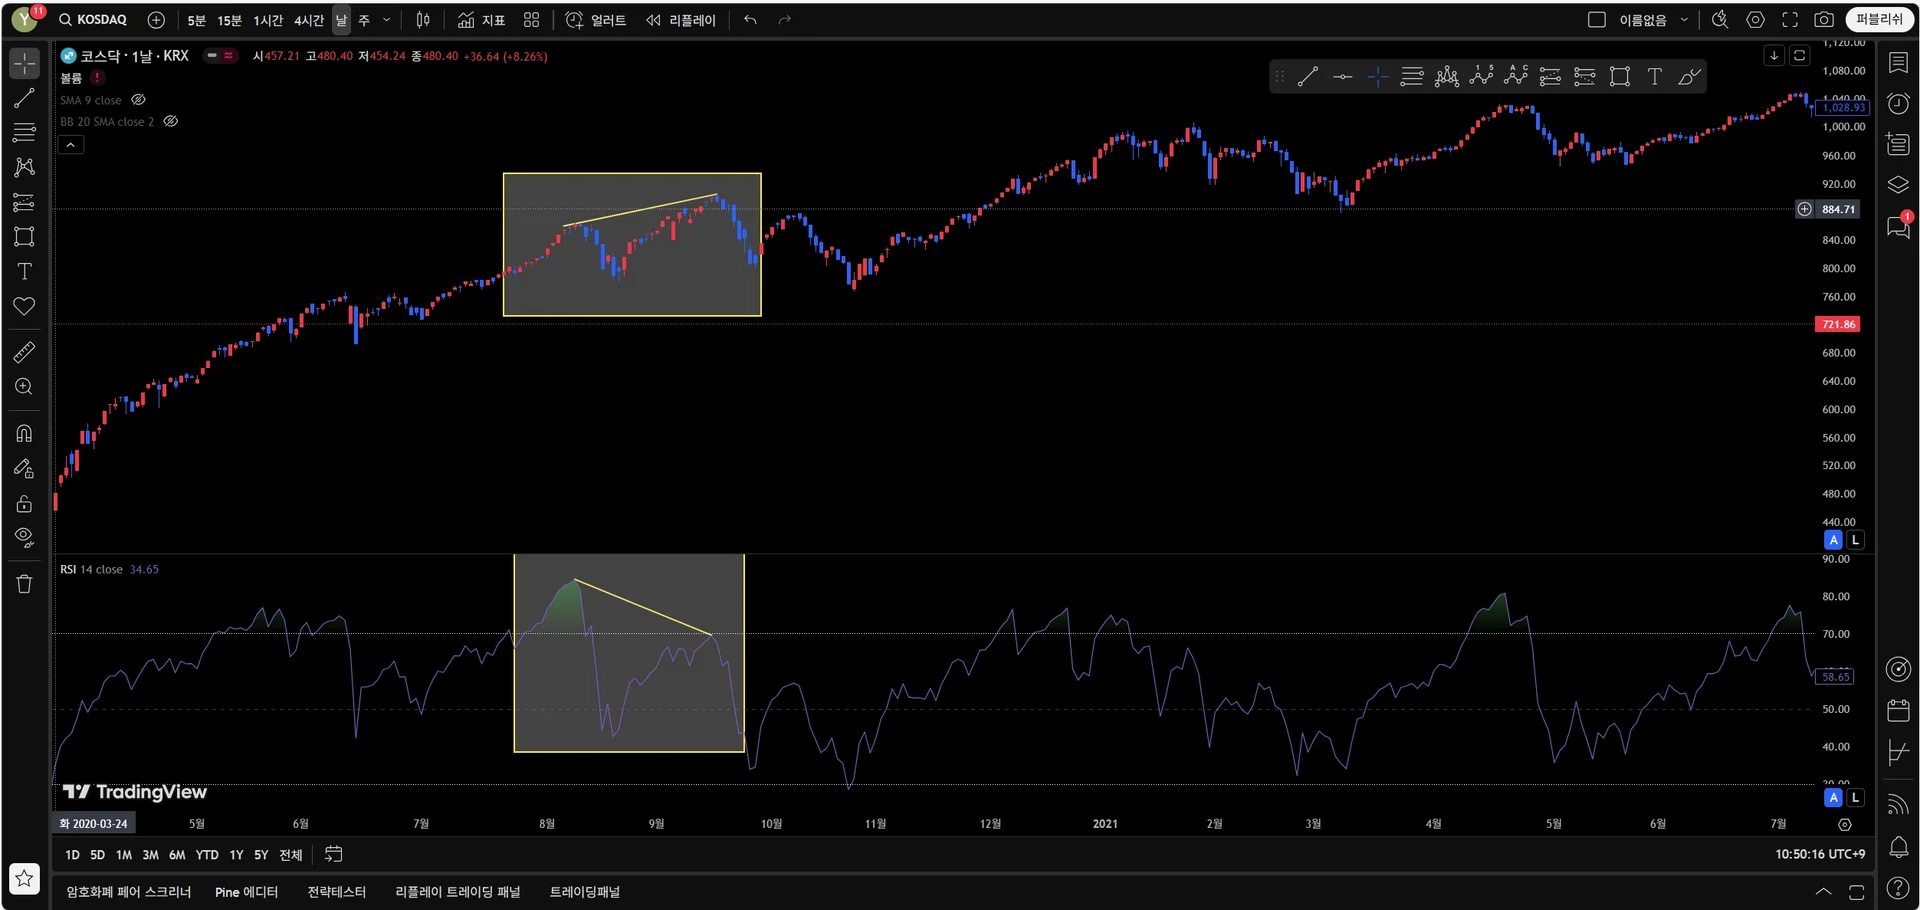Image resolution: width=1920 pixels, height=910 pixels.
Task: Toggle magnet mode for drawings
Action: pos(24,433)
